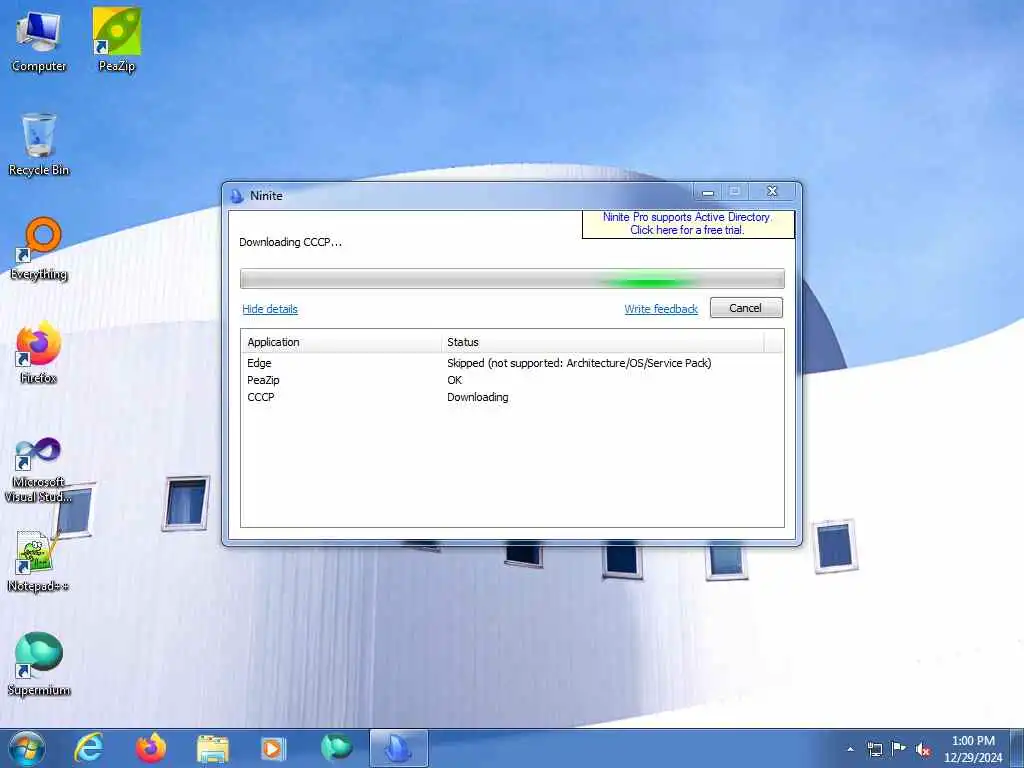1024x768 pixels.
Task: Open the PeaZip desktop shortcut
Action: (x=116, y=41)
